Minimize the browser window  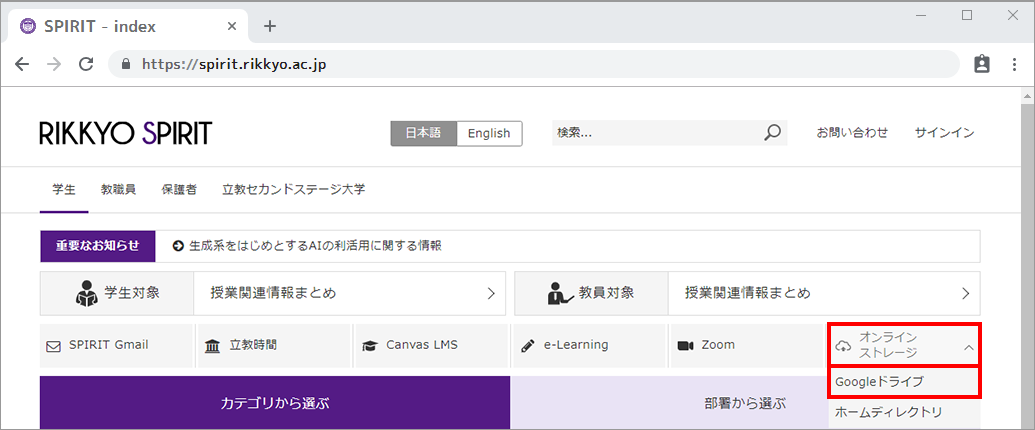922,15
